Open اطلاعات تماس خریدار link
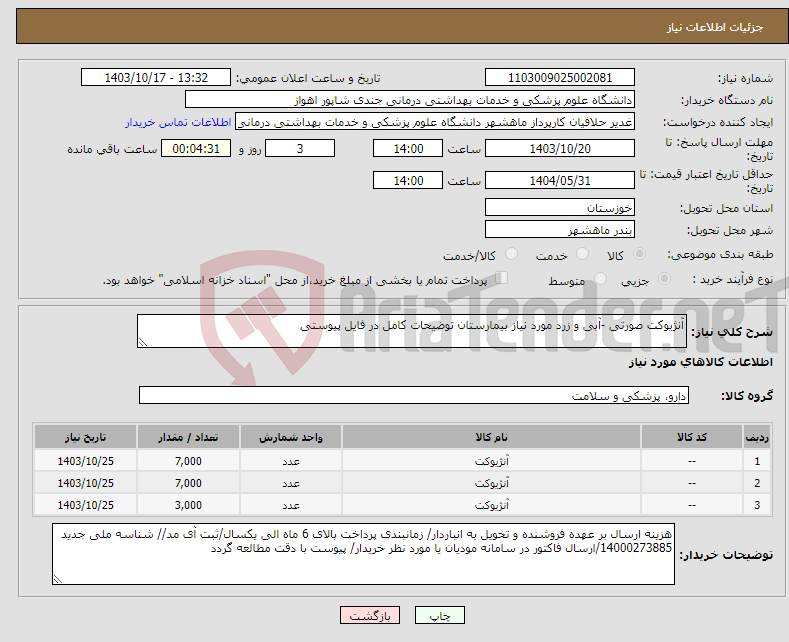The image size is (789, 642). pyautogui.click(x=178, y=122)
